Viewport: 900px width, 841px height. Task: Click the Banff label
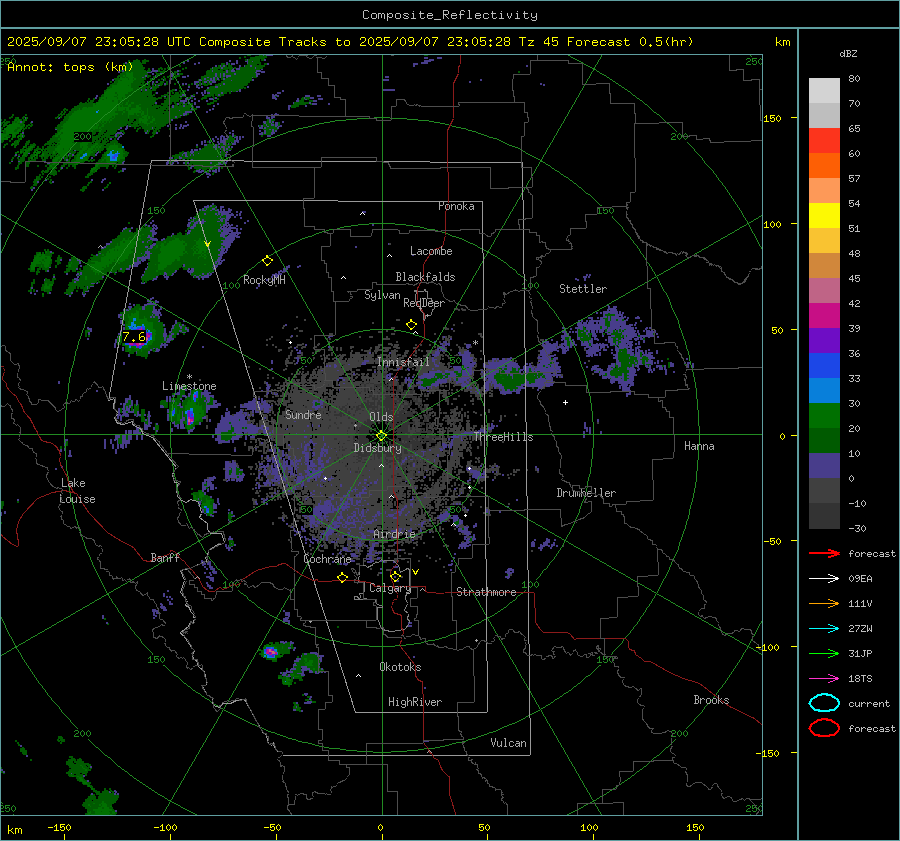tap(165, 558)
